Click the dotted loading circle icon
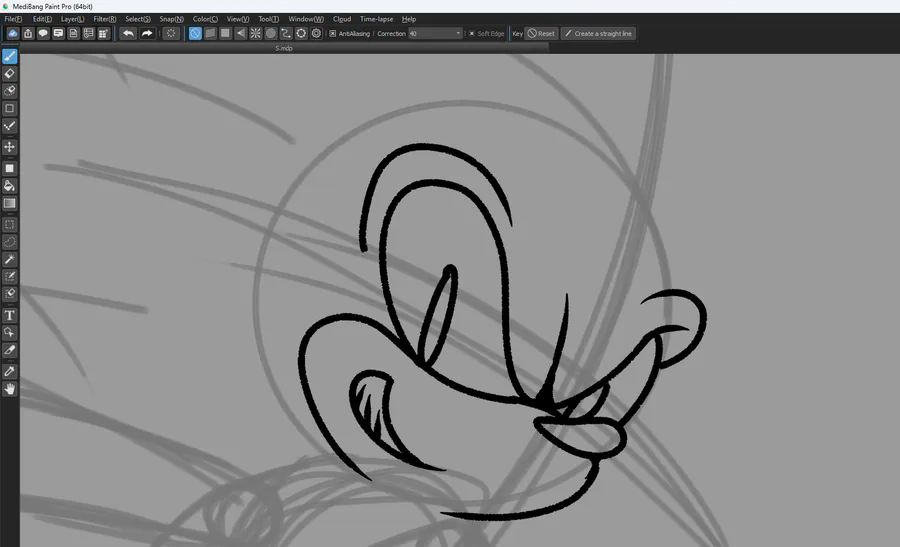This screenshot has width=900, height=547. [171, 33]
